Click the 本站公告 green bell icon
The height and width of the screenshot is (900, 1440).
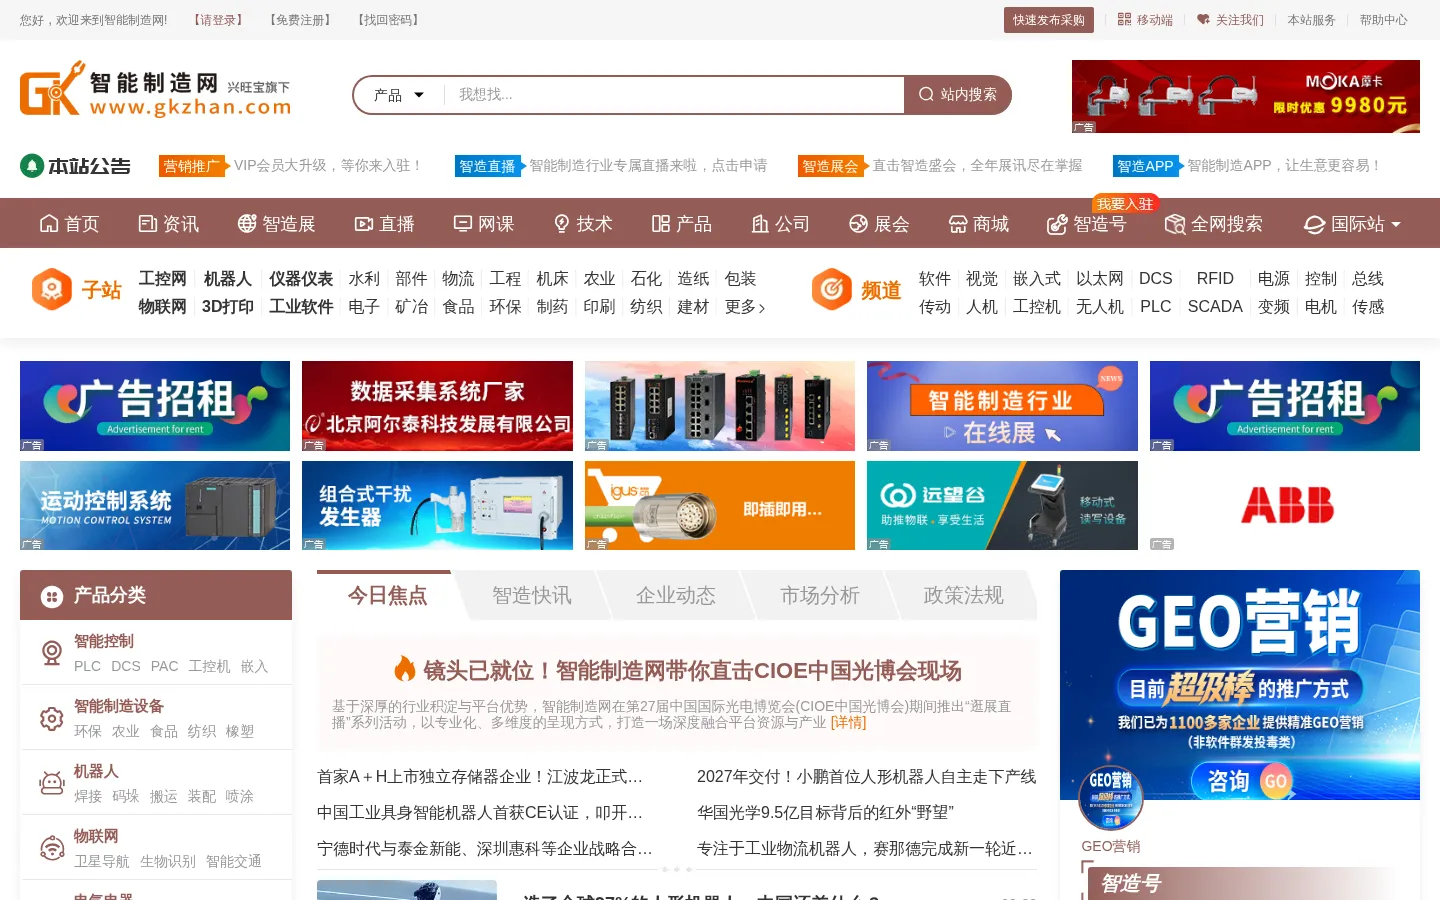(31, 165)
